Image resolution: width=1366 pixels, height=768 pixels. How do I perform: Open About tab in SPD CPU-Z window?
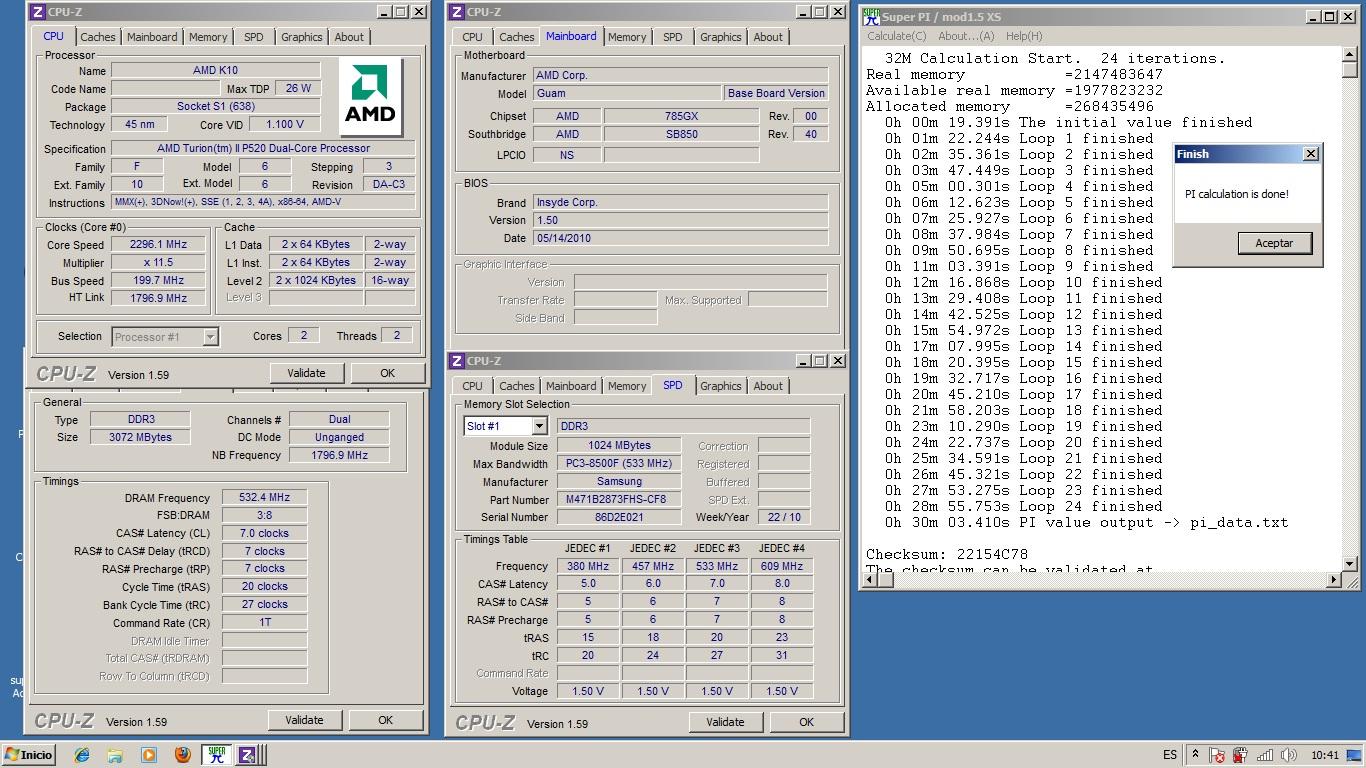click(x=768, y=386)
